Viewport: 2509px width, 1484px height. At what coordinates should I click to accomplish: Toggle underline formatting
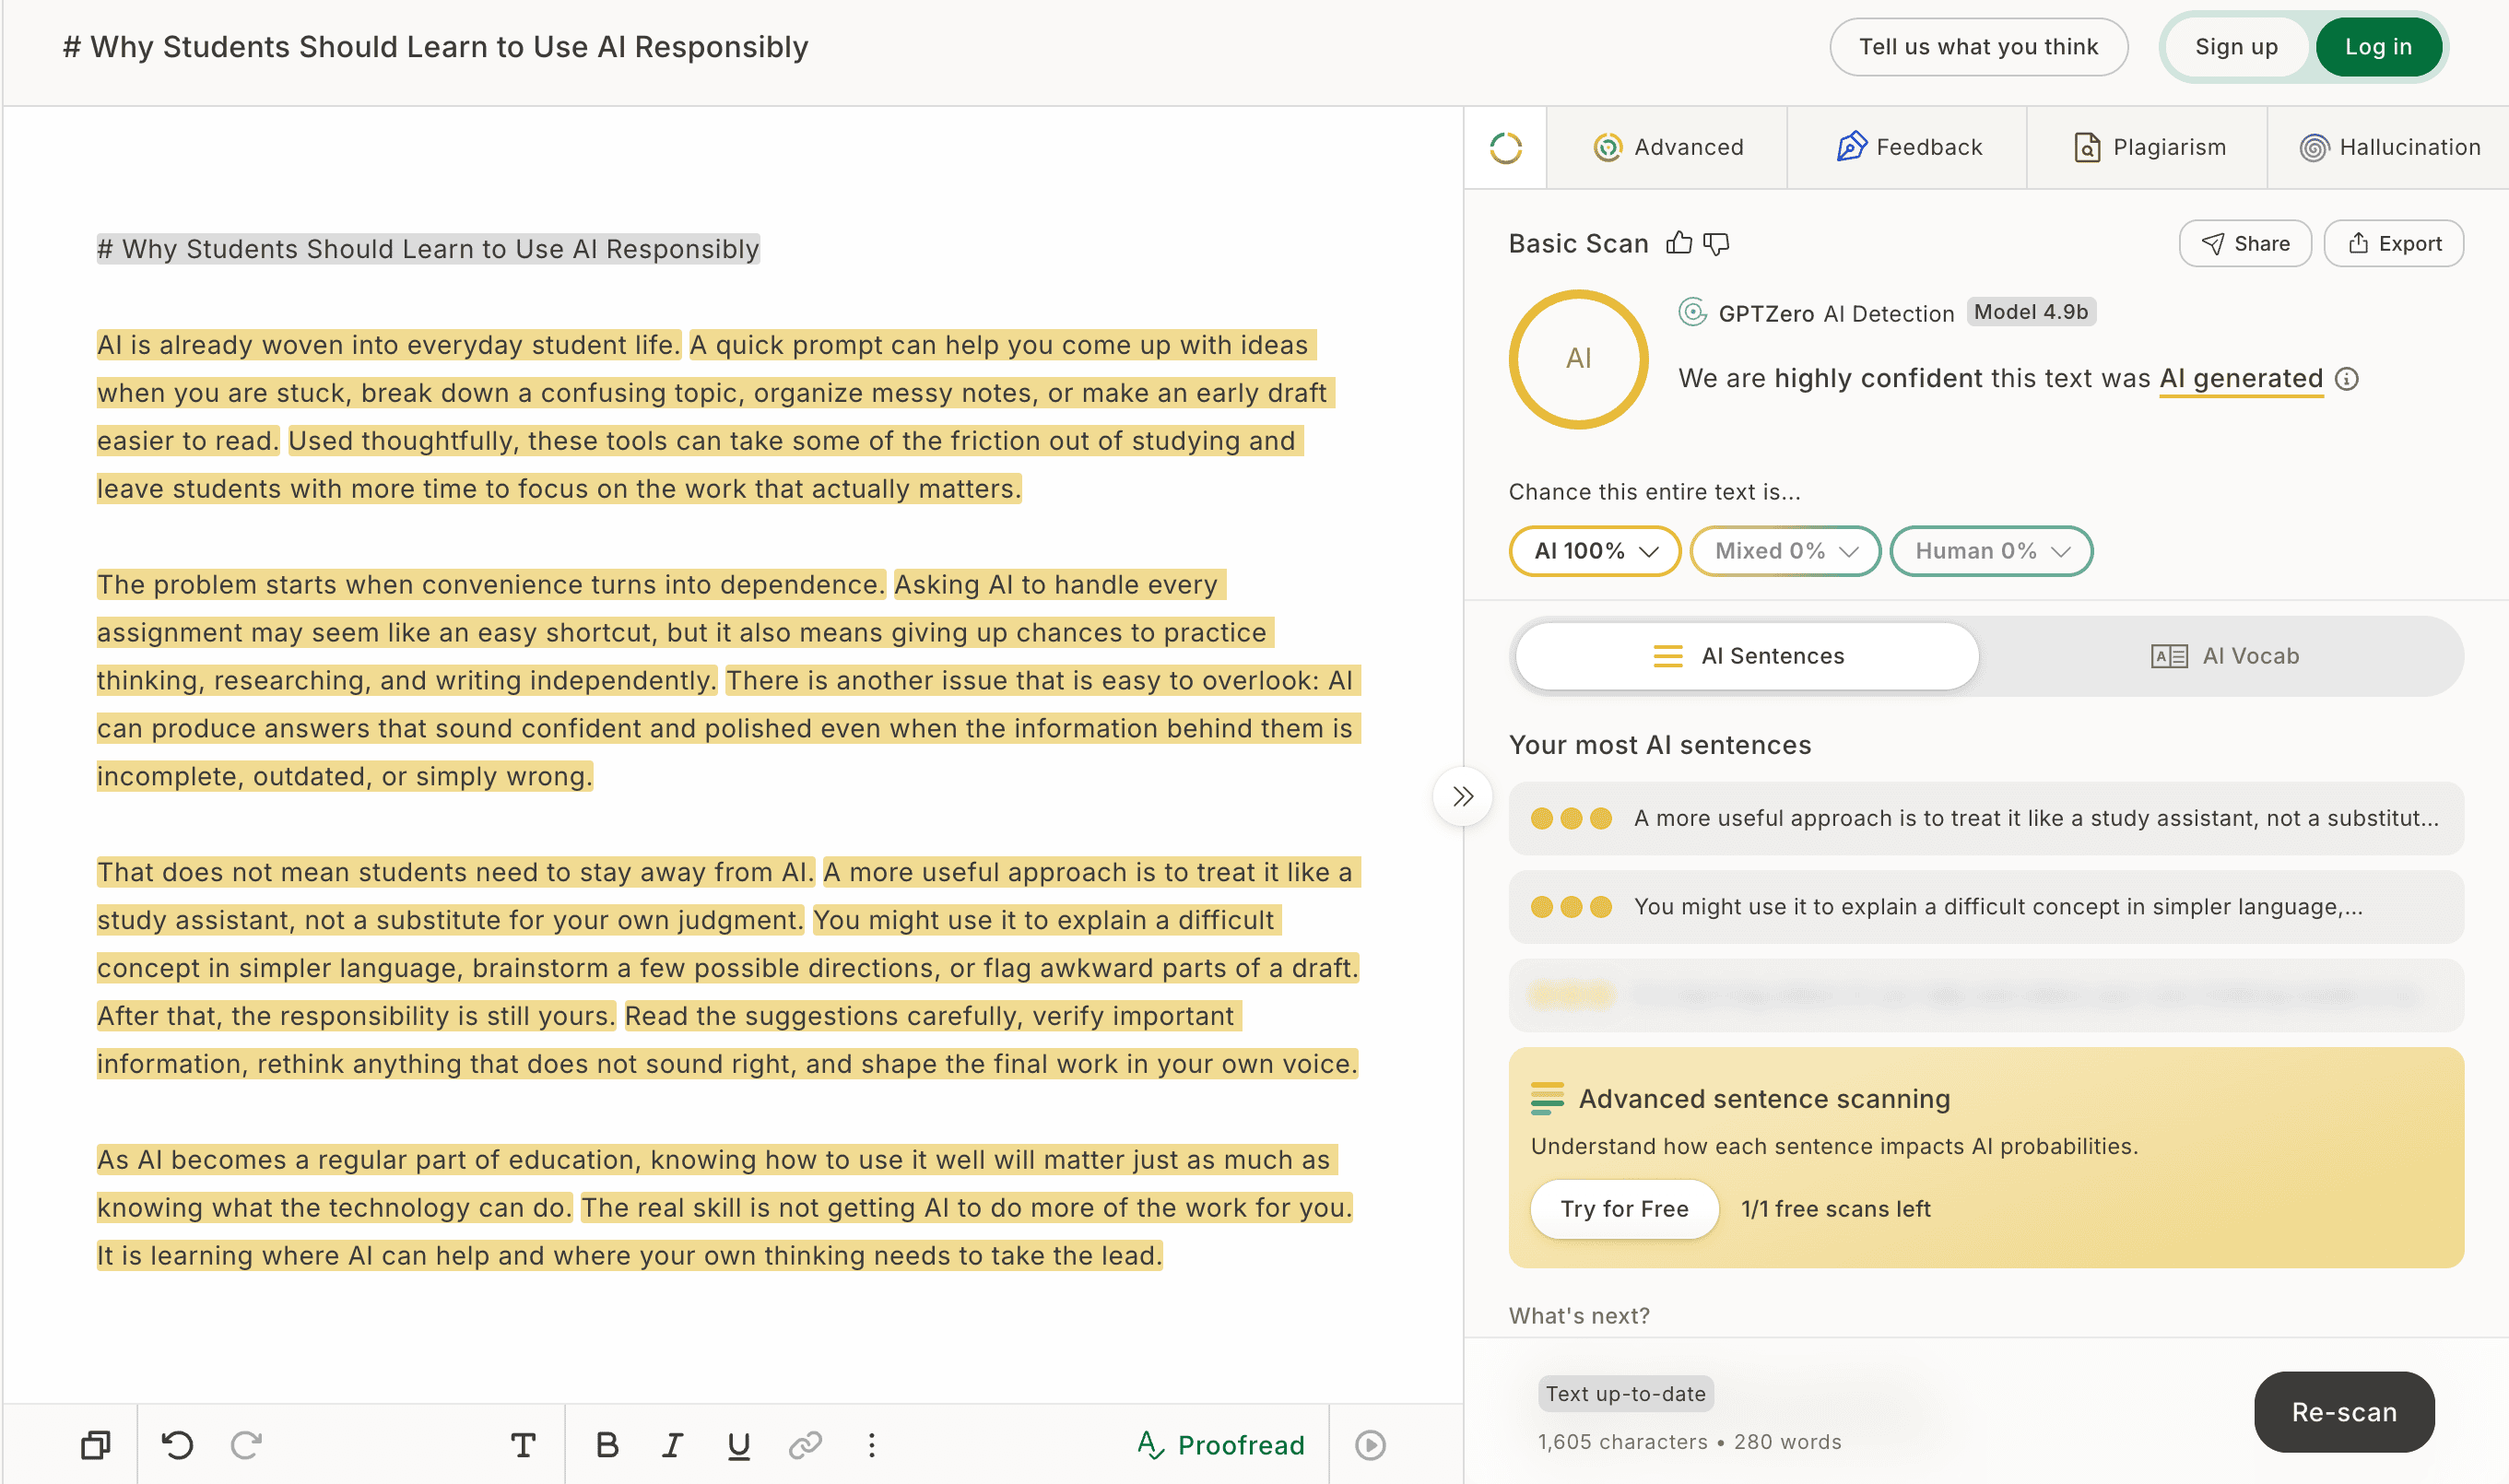coord(738,1445)
